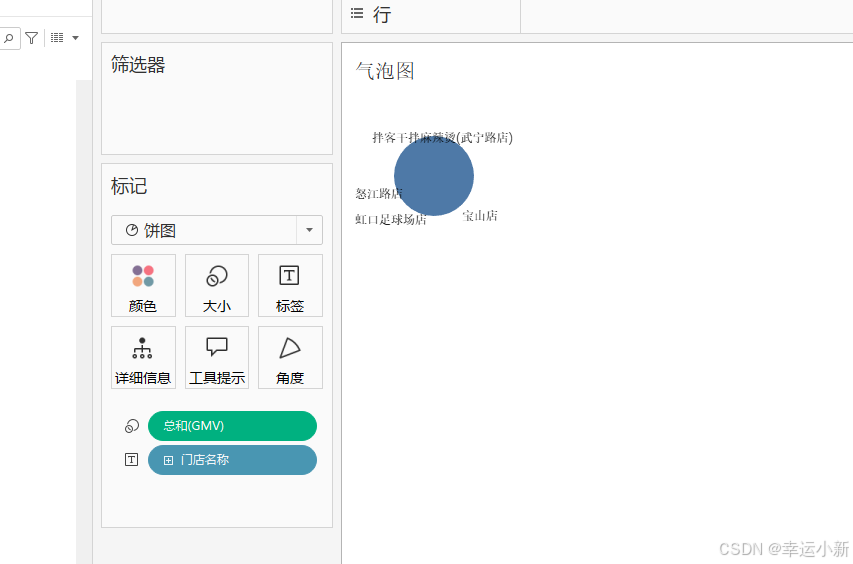Click the 角度 angle card
853x564 pixels.
point(290,357)
